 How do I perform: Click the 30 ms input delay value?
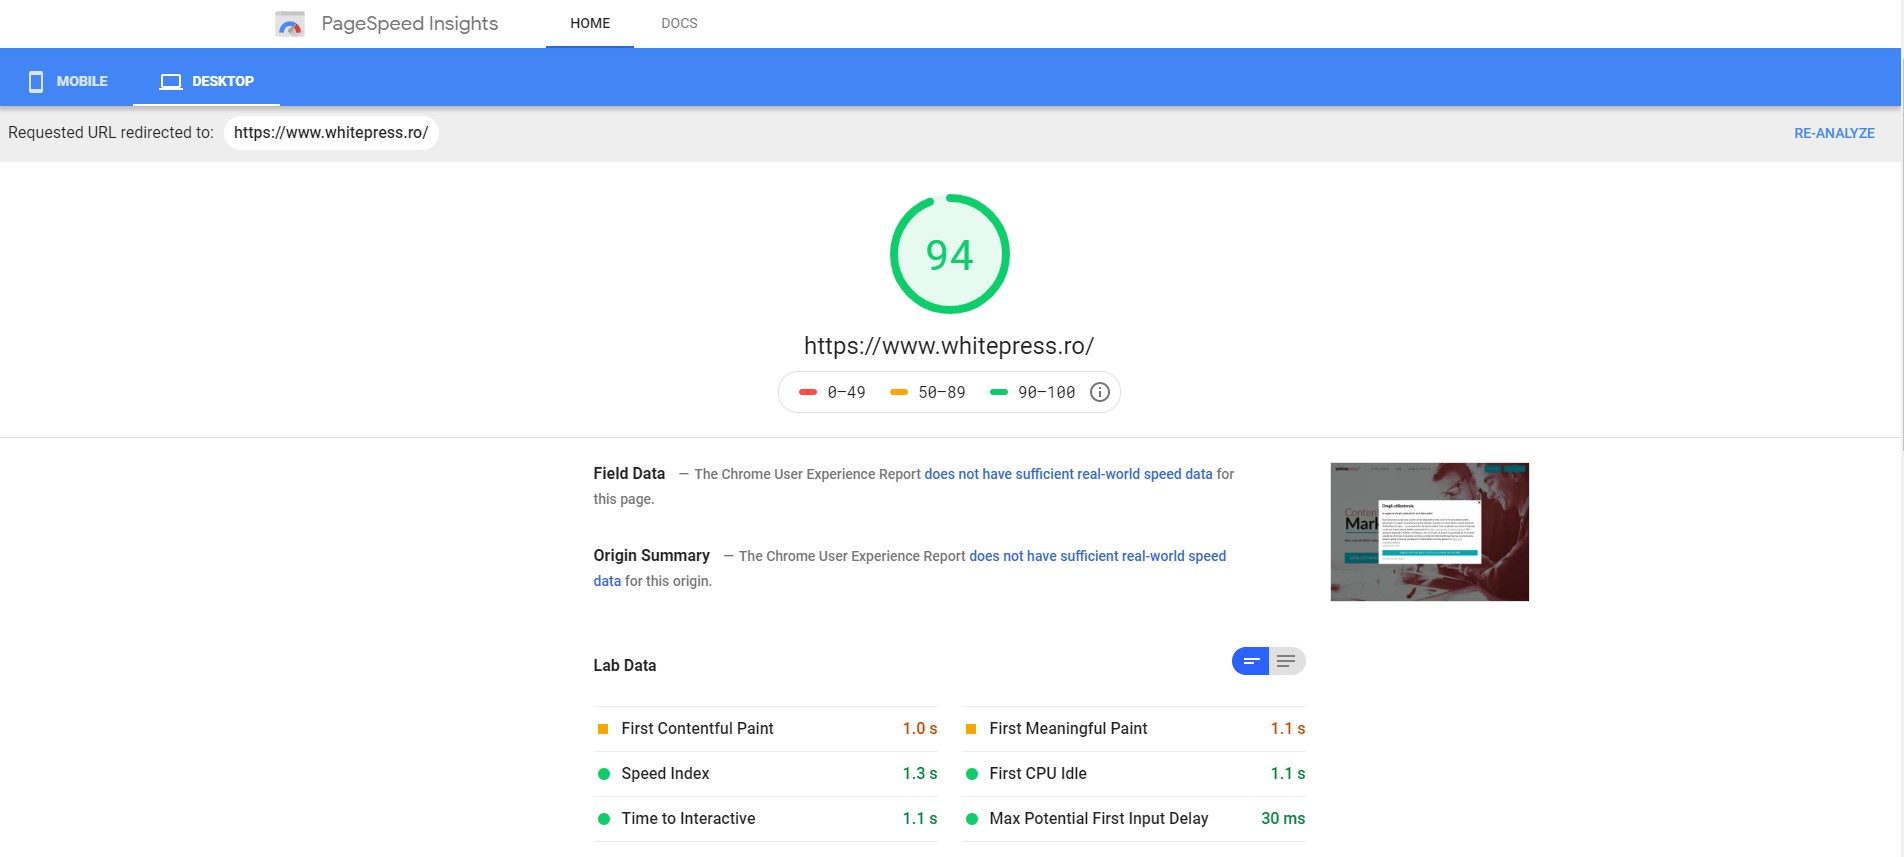coord(1283,819)
